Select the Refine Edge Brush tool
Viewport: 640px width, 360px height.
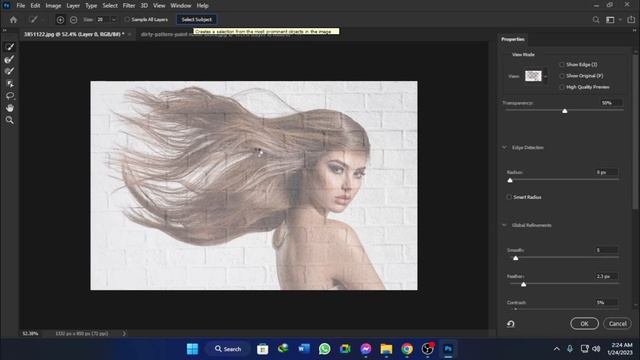coord(10,59)
